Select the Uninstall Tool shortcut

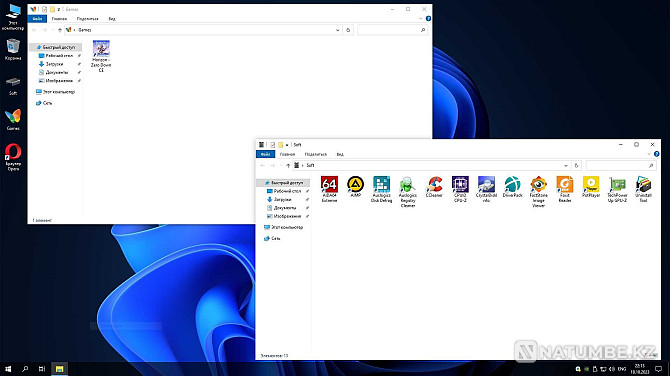click(644, 189)
